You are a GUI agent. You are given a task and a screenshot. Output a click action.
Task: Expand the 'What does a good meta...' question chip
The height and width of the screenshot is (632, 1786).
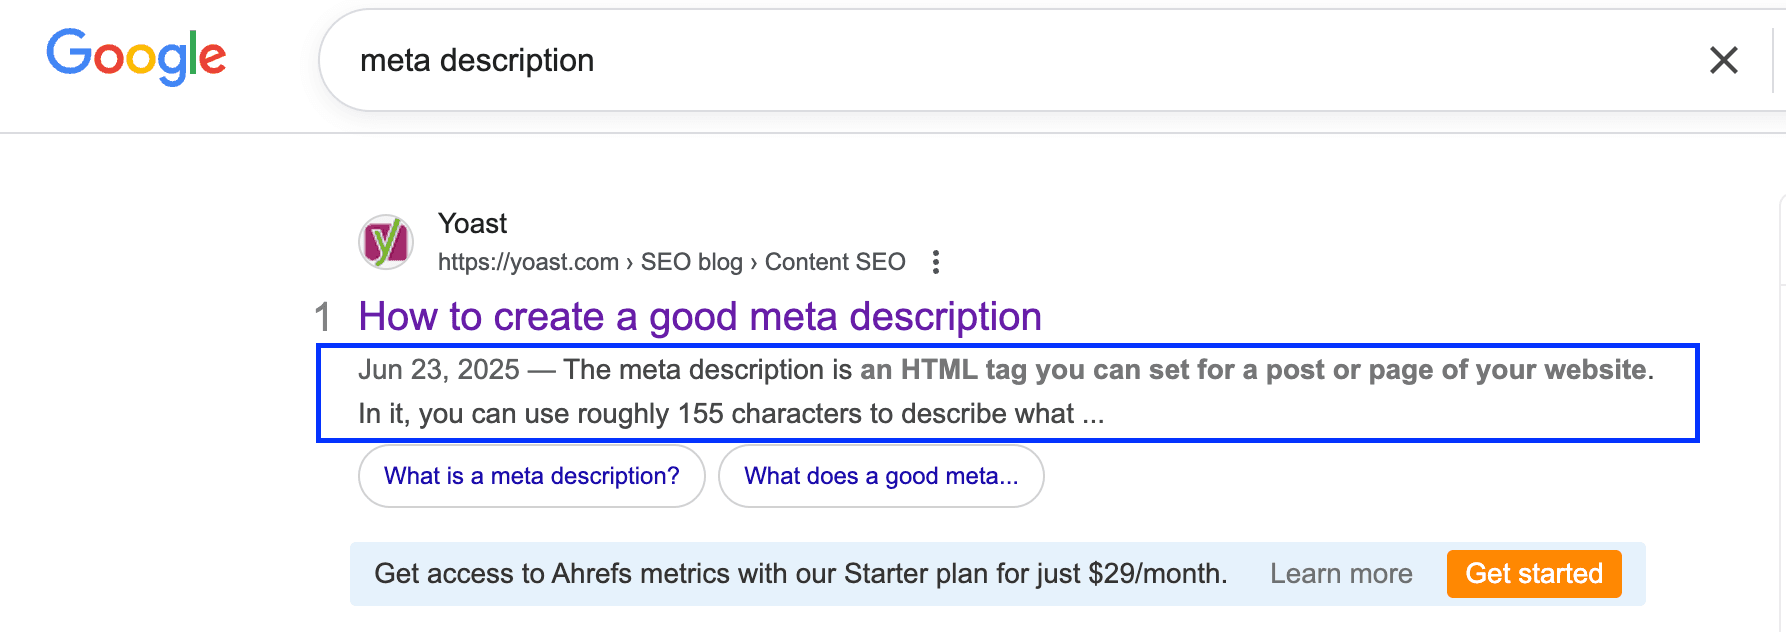point(881,476)
